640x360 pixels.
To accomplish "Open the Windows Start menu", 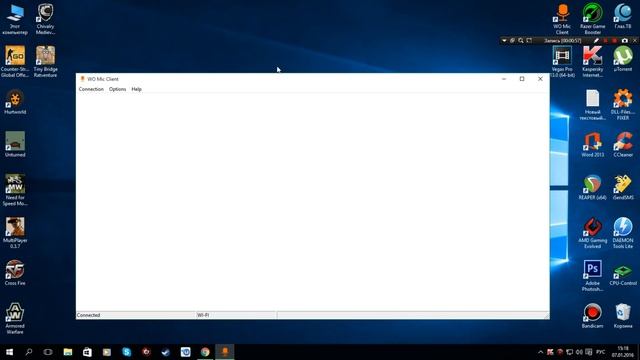I will click(9, 352).
